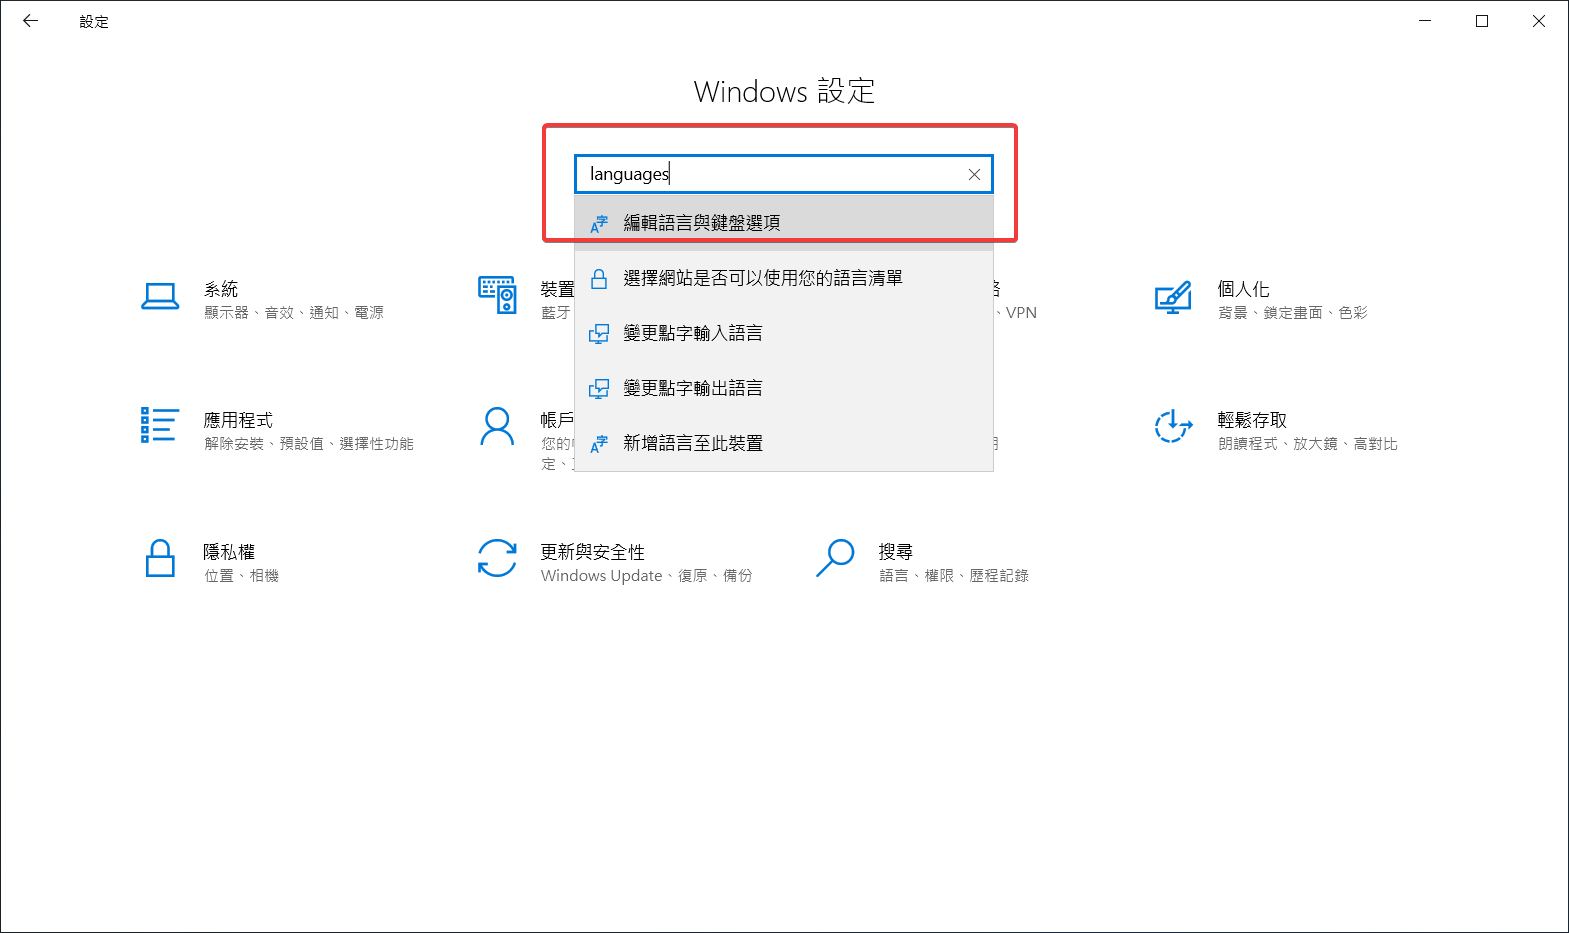The width and height of the screenshot is (1569, 933).
Task: Open the 系統 laptop icon
Action: pyautogui.click(x=160, y=296)
